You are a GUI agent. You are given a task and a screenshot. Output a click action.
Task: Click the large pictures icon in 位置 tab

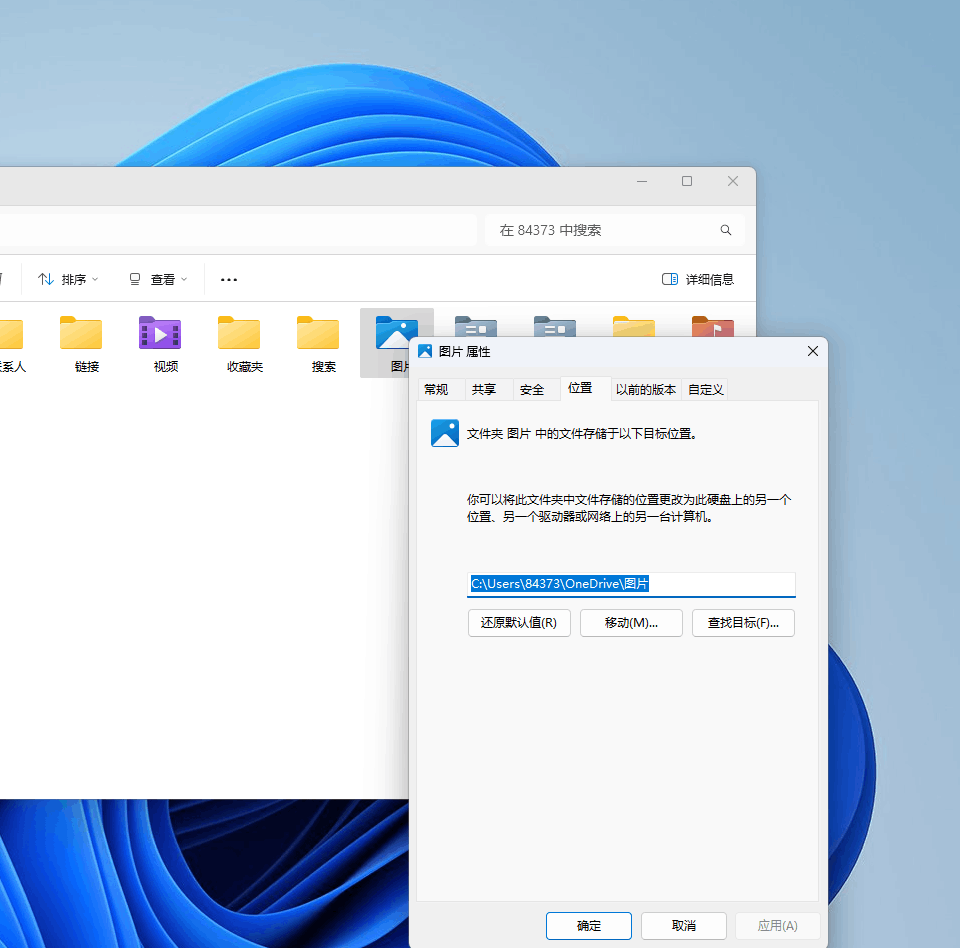point(444,433)
